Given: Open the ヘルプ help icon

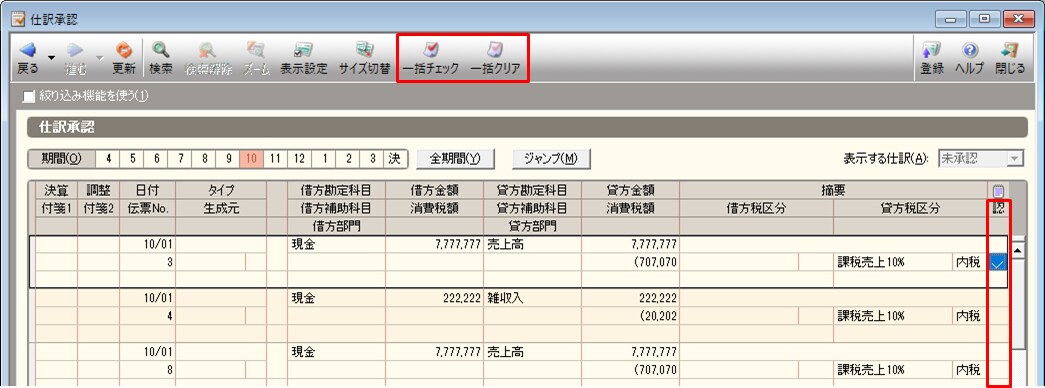Looking at the screenshot, I should pos(970,50).
